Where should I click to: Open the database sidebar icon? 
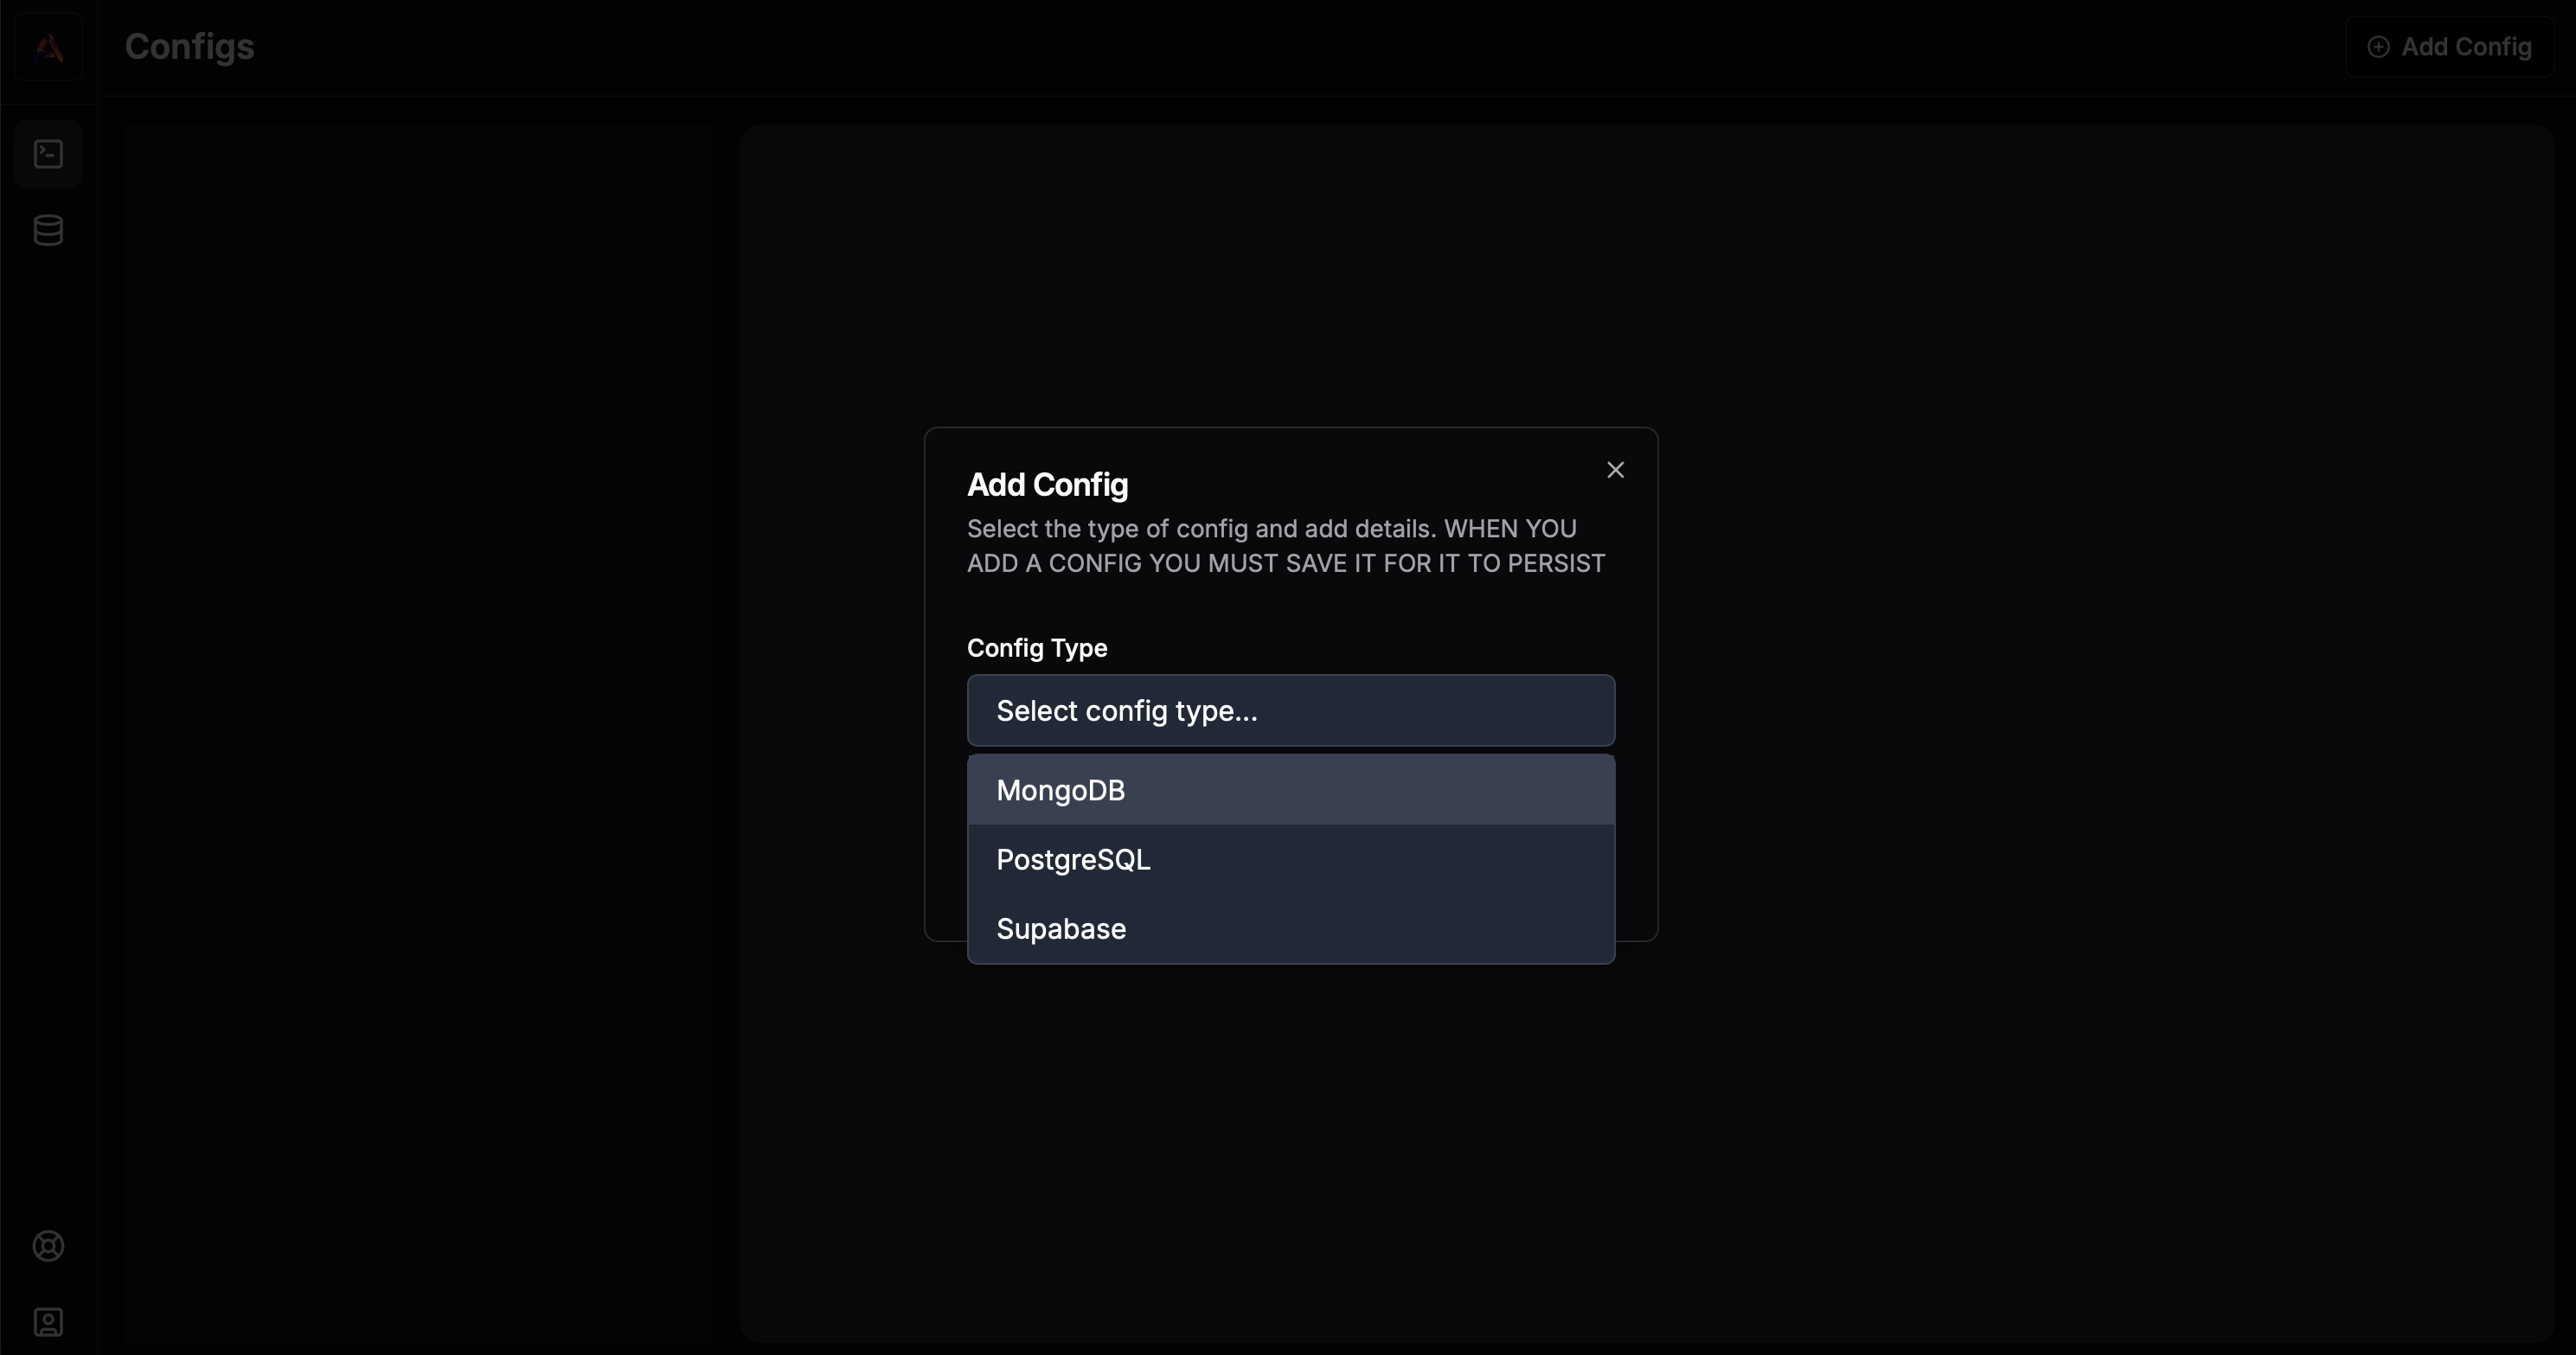48,230
